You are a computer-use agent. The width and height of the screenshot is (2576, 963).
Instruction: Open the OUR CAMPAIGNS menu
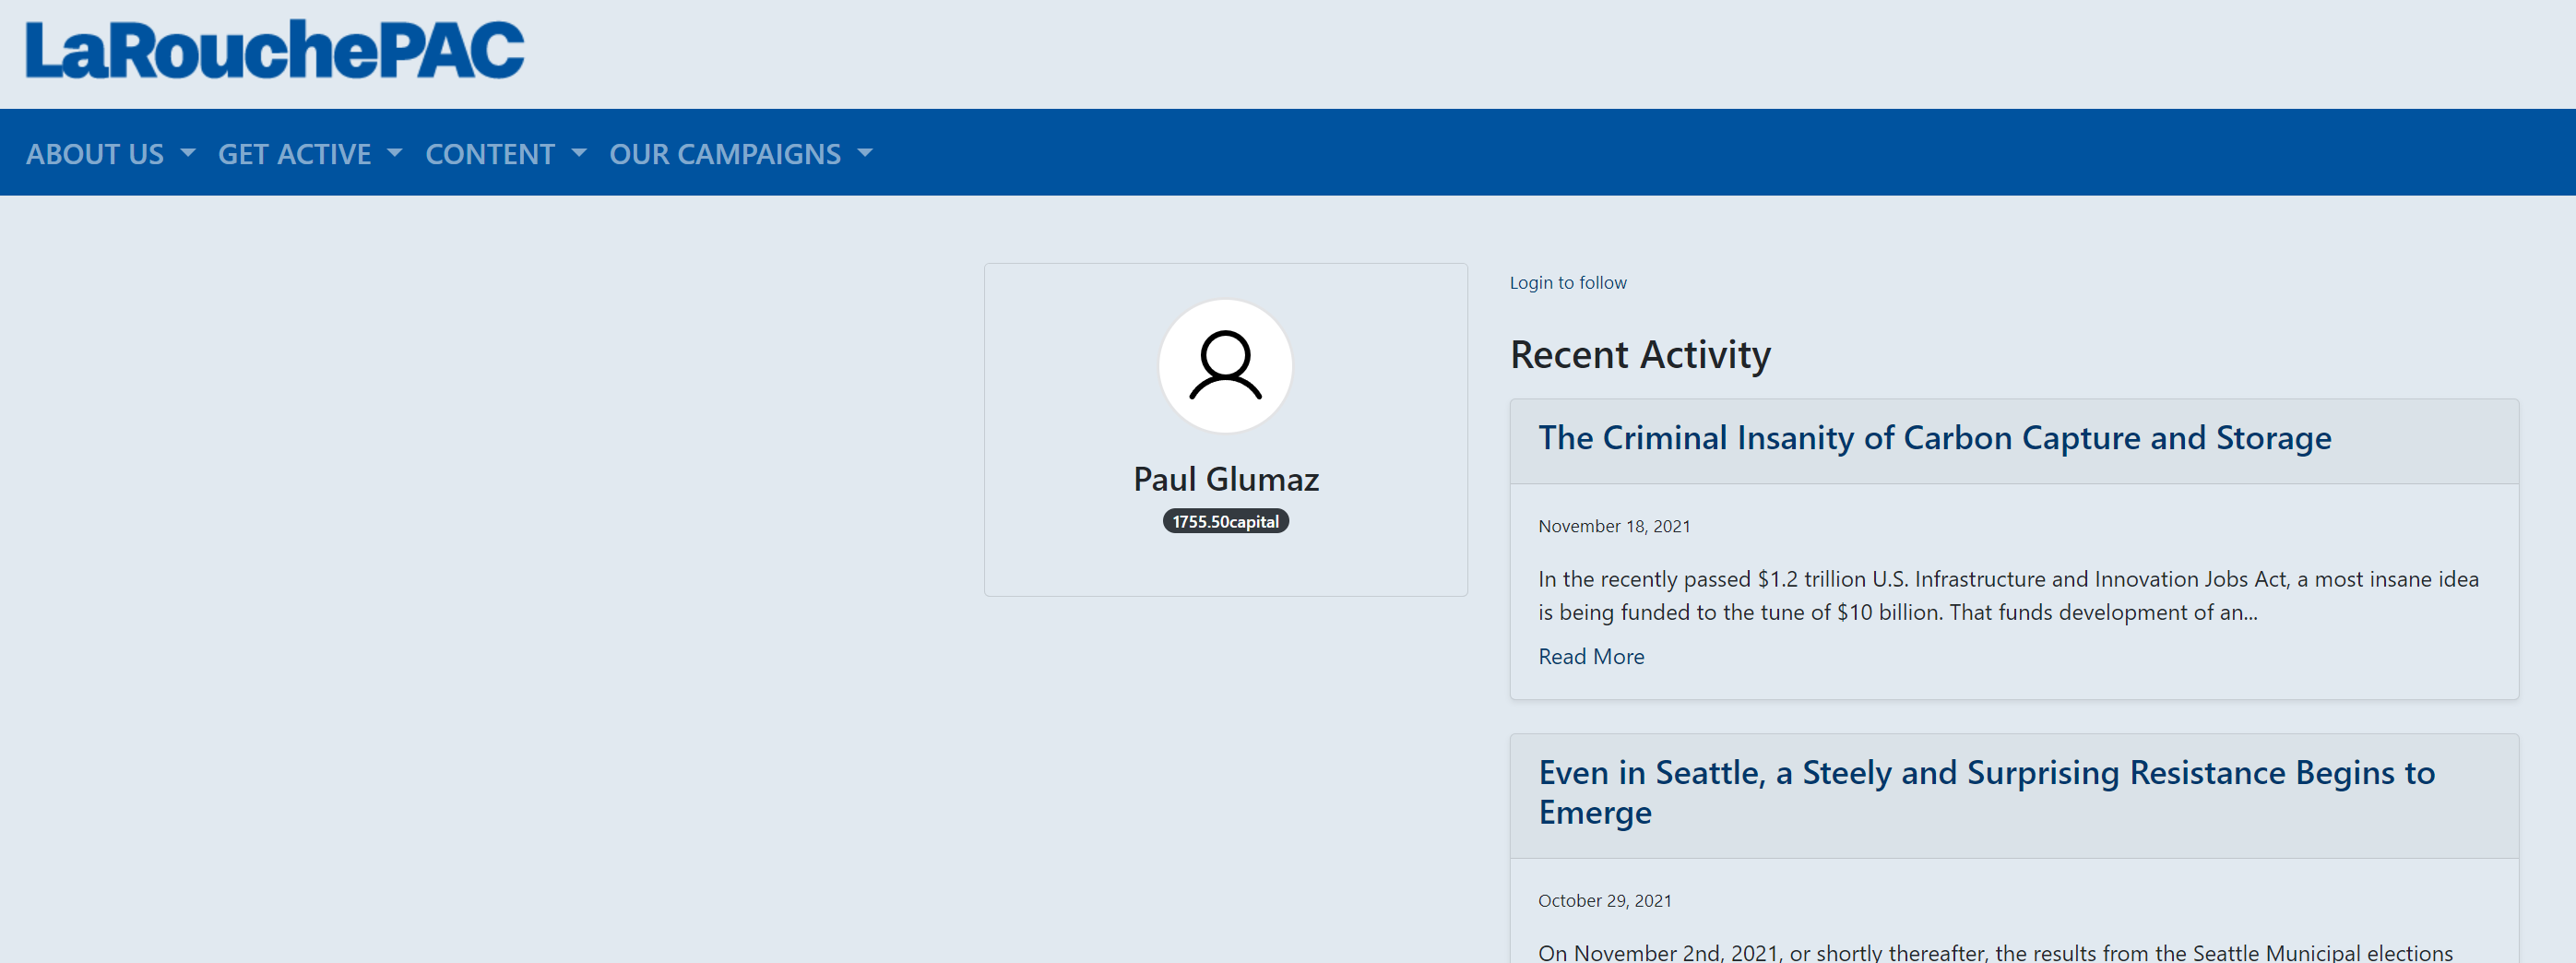tap(741, 154)
